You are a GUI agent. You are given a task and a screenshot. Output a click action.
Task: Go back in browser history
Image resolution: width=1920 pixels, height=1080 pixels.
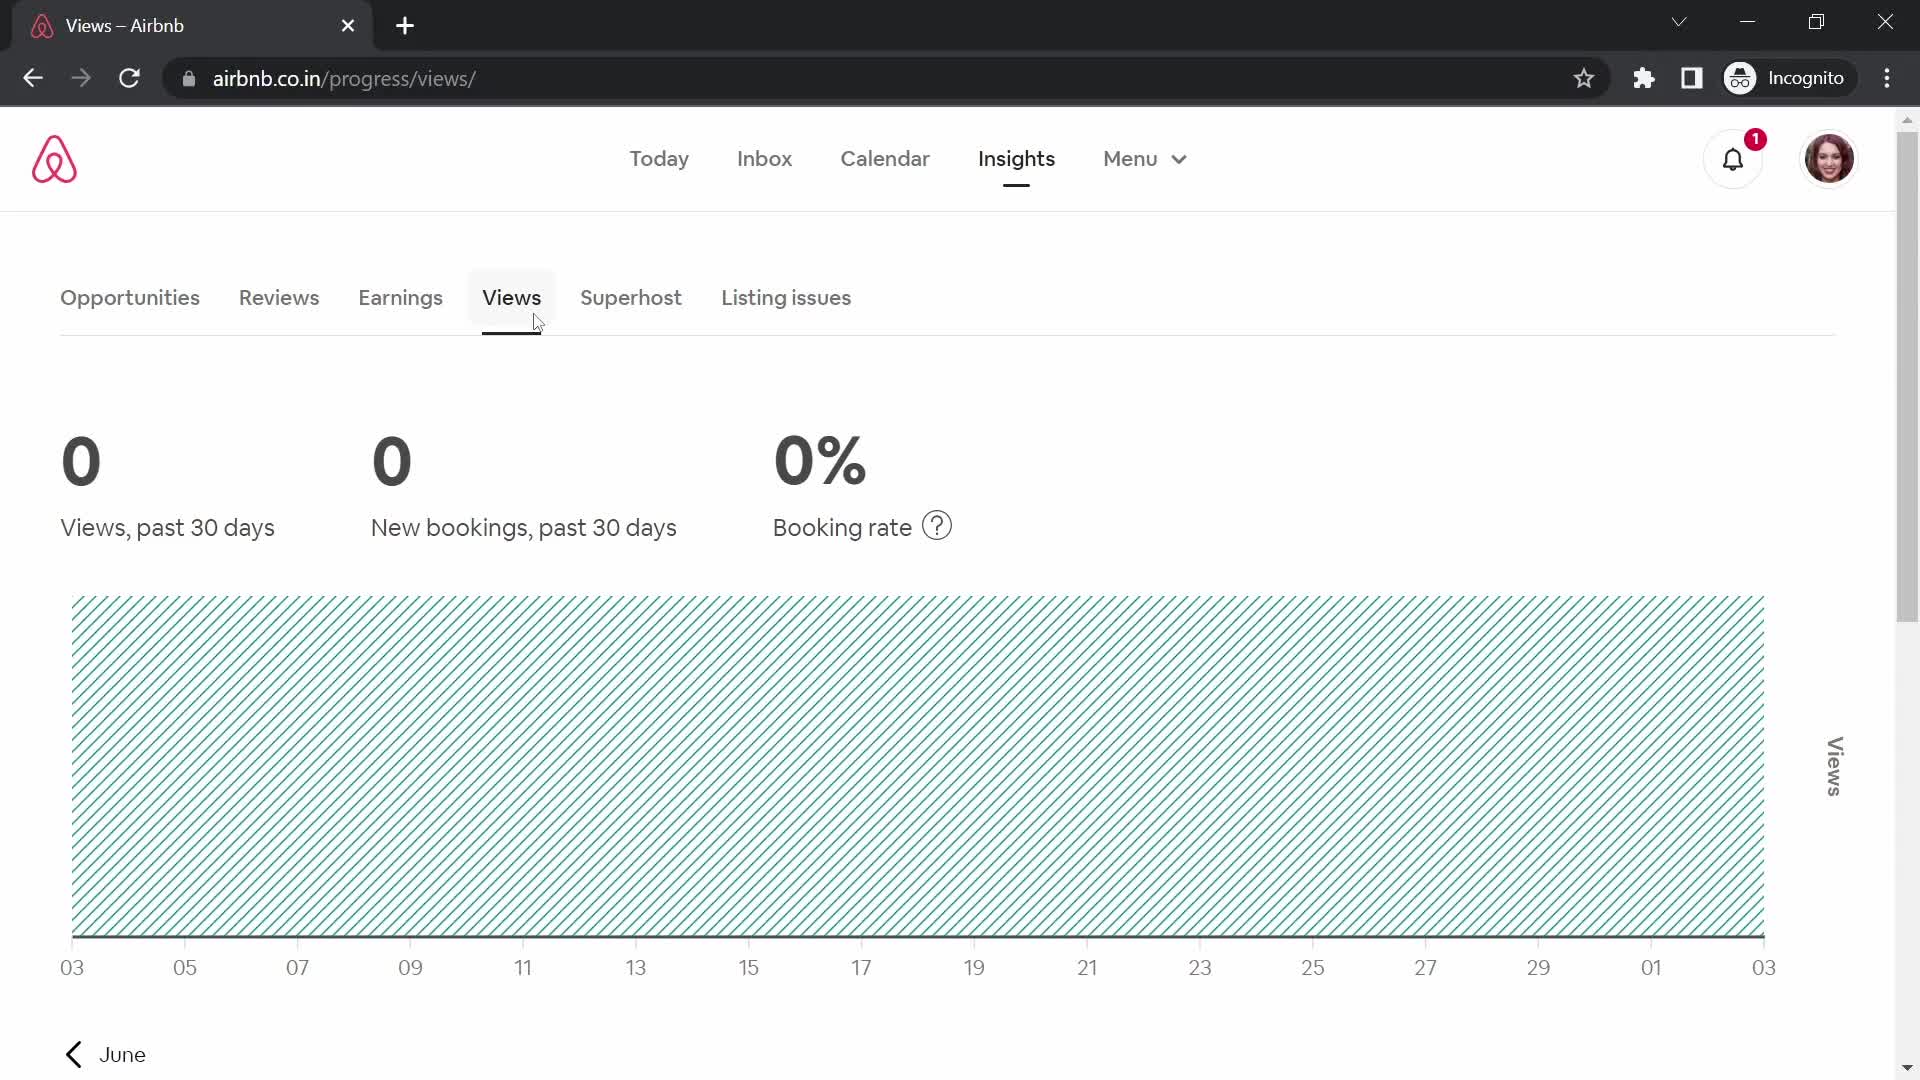[33, 78]
